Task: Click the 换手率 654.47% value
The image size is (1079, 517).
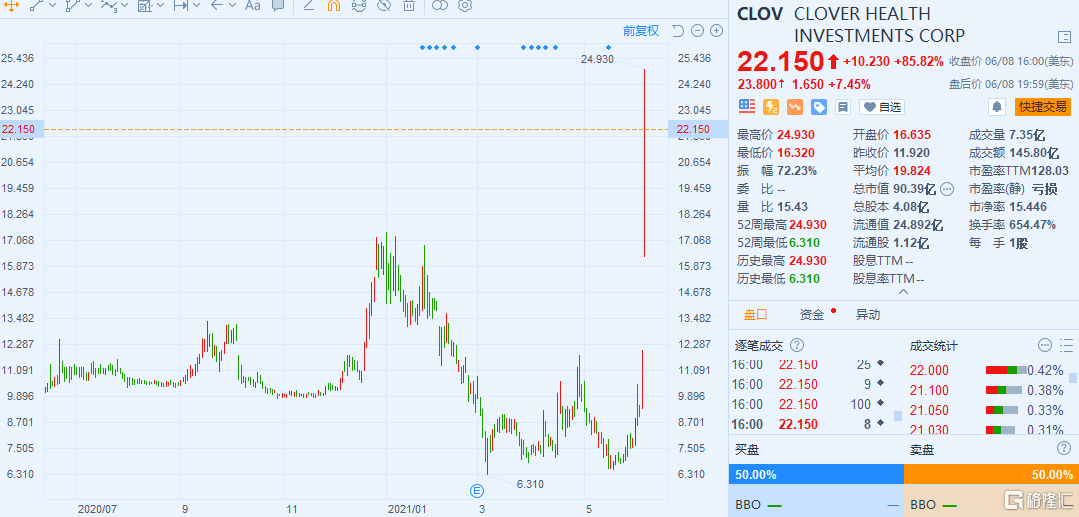Action: [x=1032, y=224]
